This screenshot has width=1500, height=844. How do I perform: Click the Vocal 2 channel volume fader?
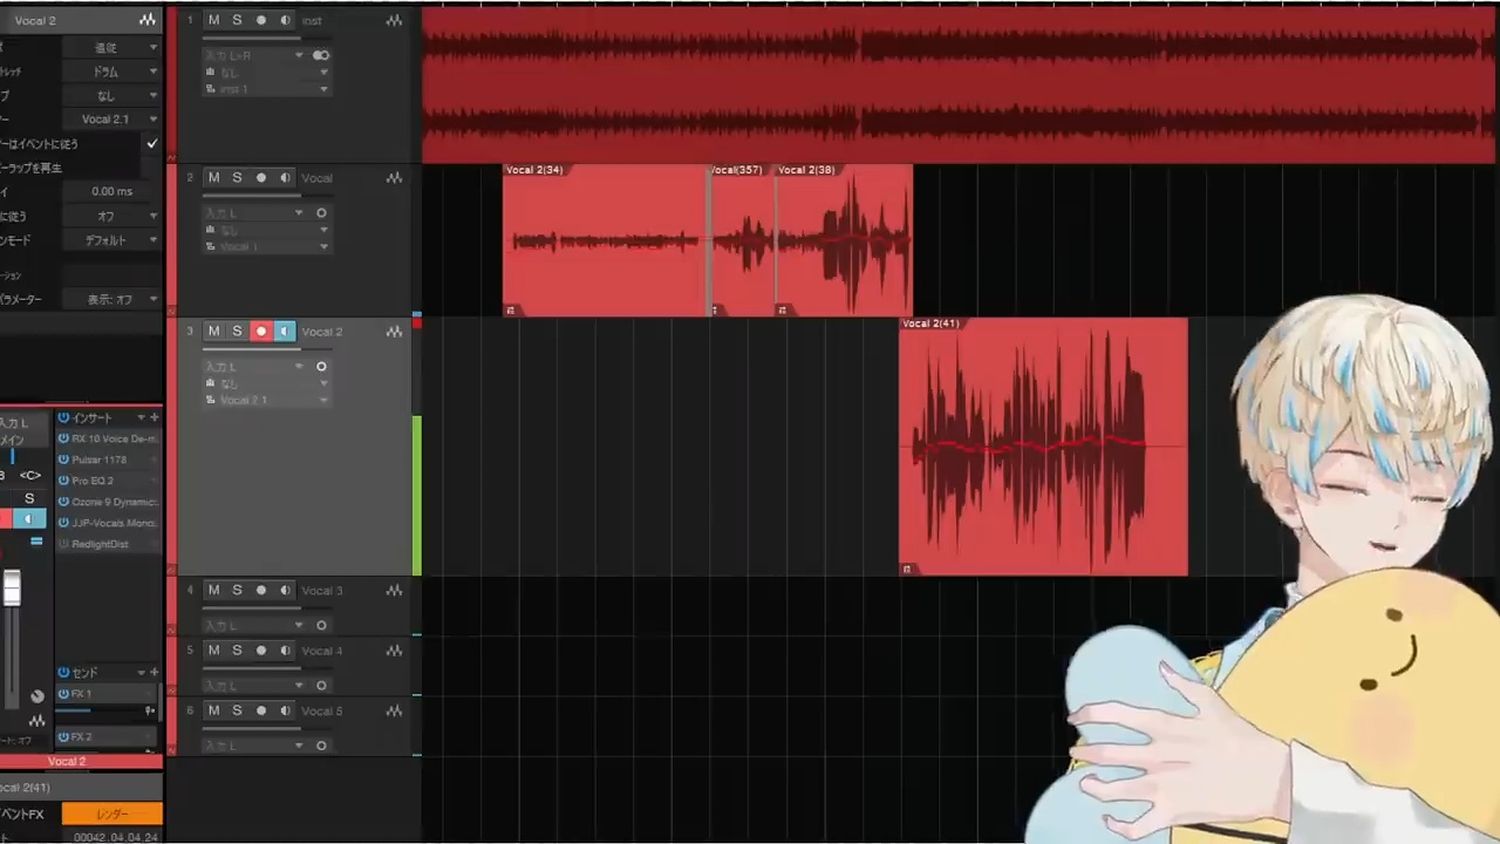pos(12,588)
